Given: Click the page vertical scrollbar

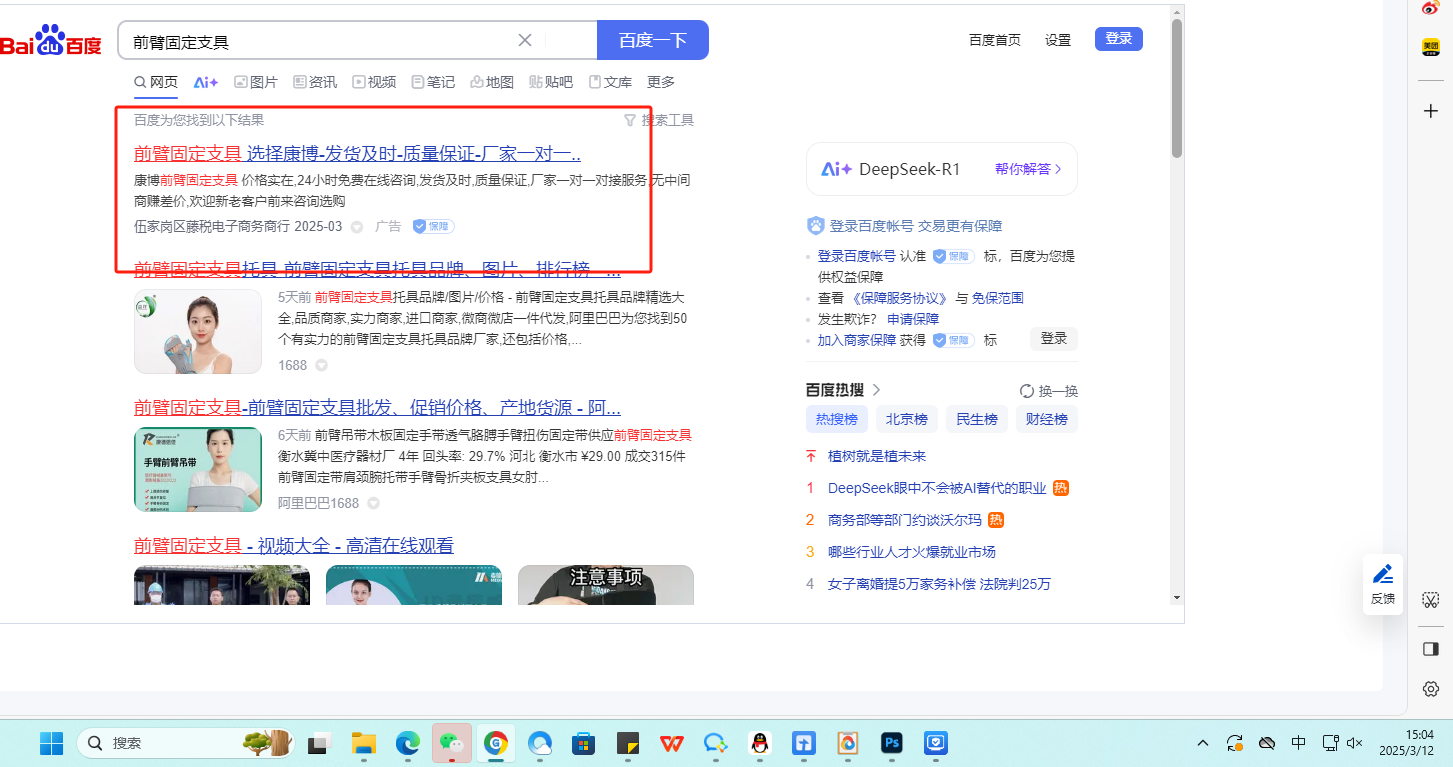Looking at the screenshot, I should click(x=1177, y=90).
